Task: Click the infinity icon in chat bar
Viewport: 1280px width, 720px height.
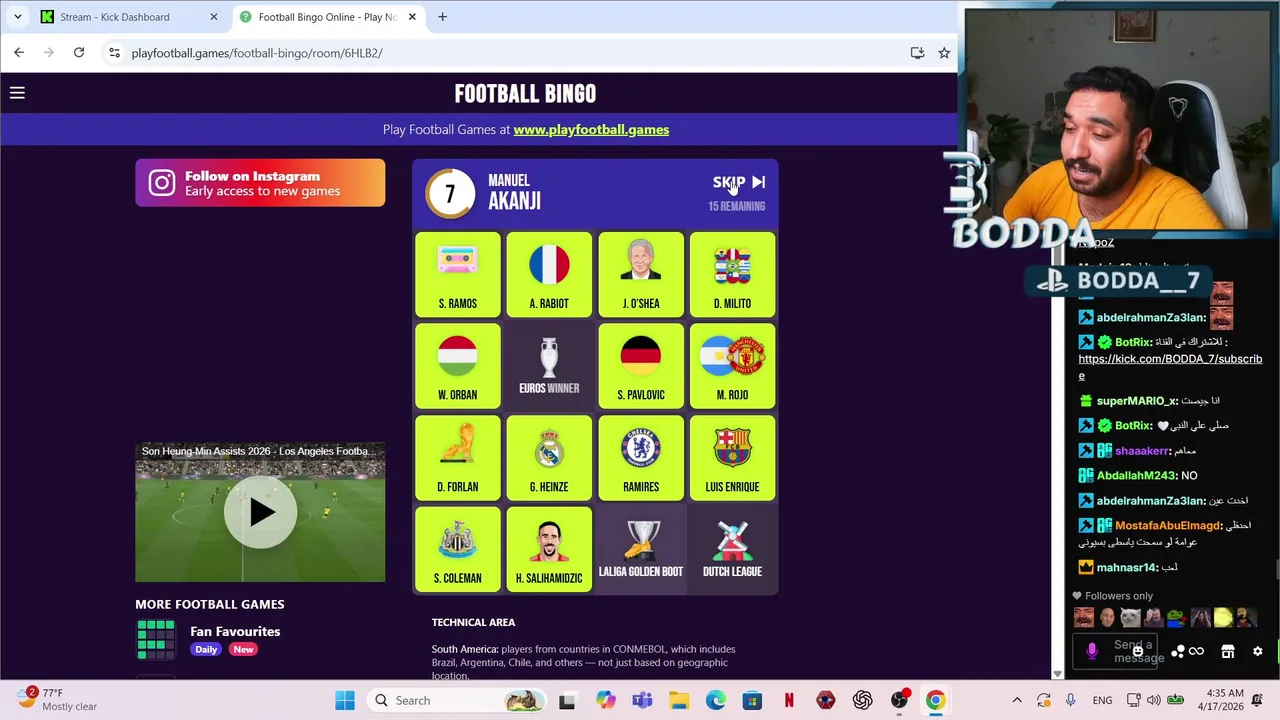Action: pyautogui.click(x=1196, y=652)
